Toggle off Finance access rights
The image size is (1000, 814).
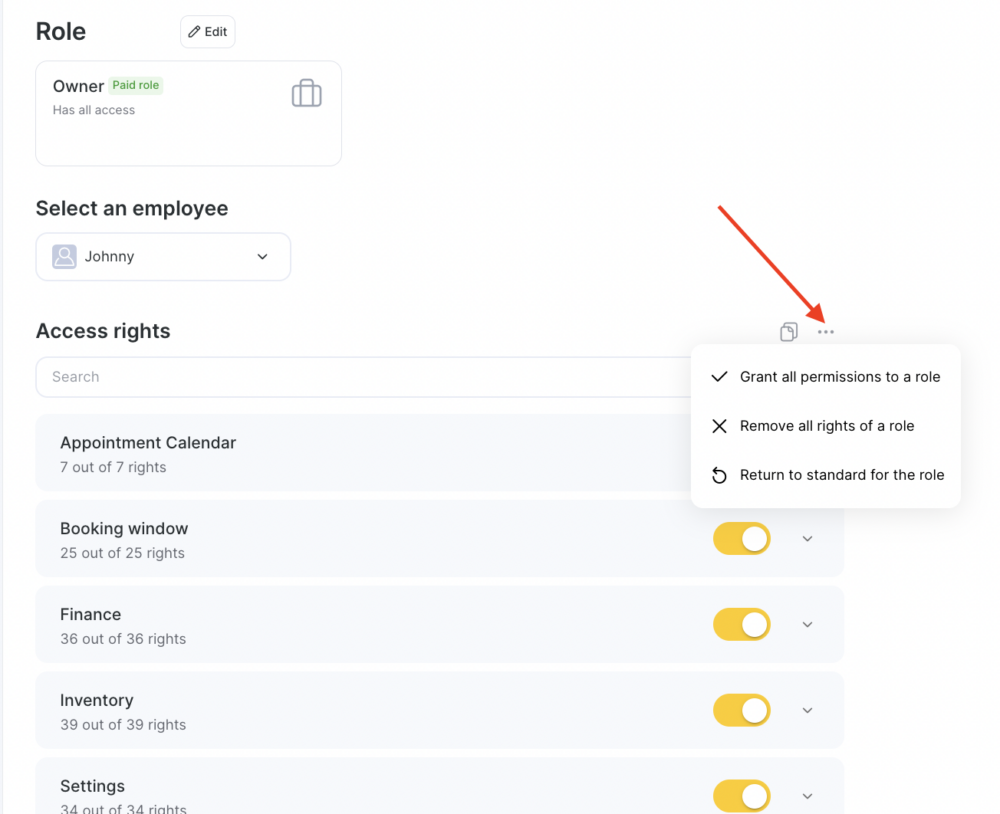click(742, 625)
